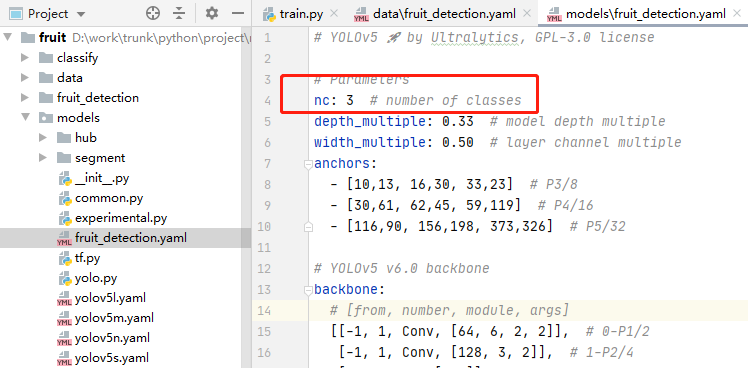This screenshot has height=368, width=748.
Task: Click 'depth_multiple' key in editor
Action: 370,122
